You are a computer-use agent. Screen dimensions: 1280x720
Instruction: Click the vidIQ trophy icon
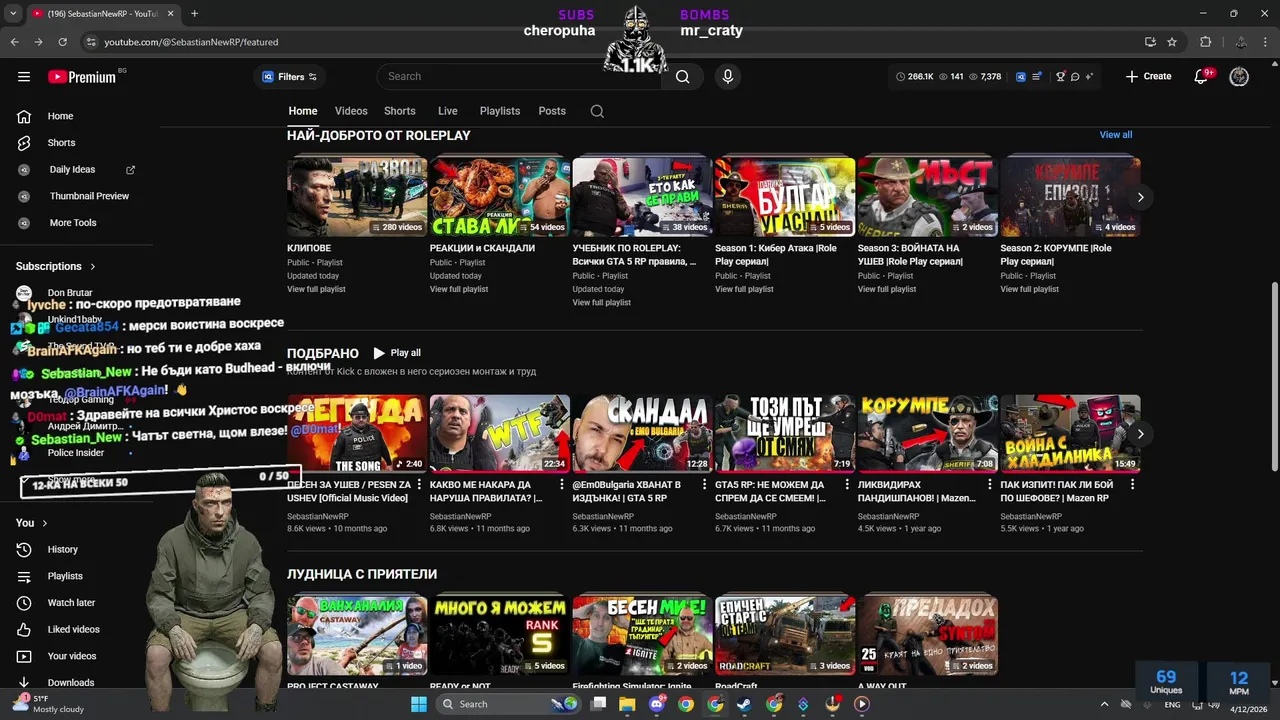1061,76
